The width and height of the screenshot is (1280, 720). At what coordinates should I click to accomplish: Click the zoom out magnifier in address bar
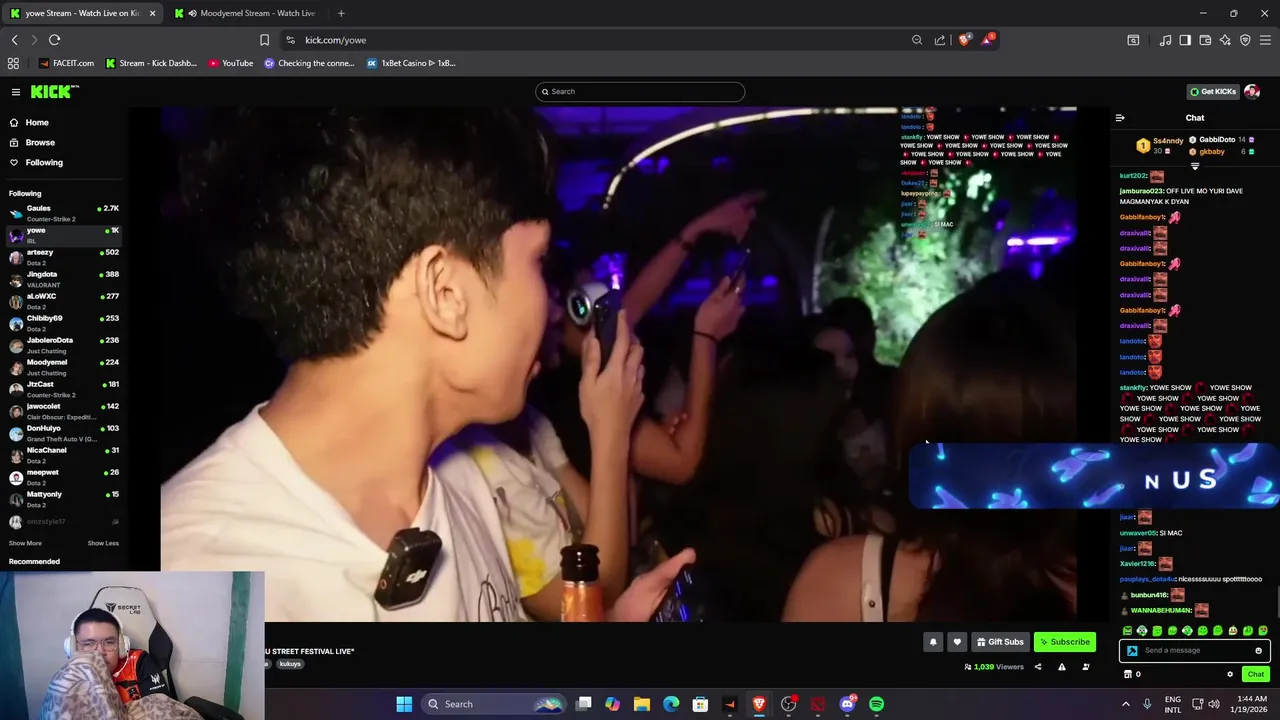coord(917,40)
